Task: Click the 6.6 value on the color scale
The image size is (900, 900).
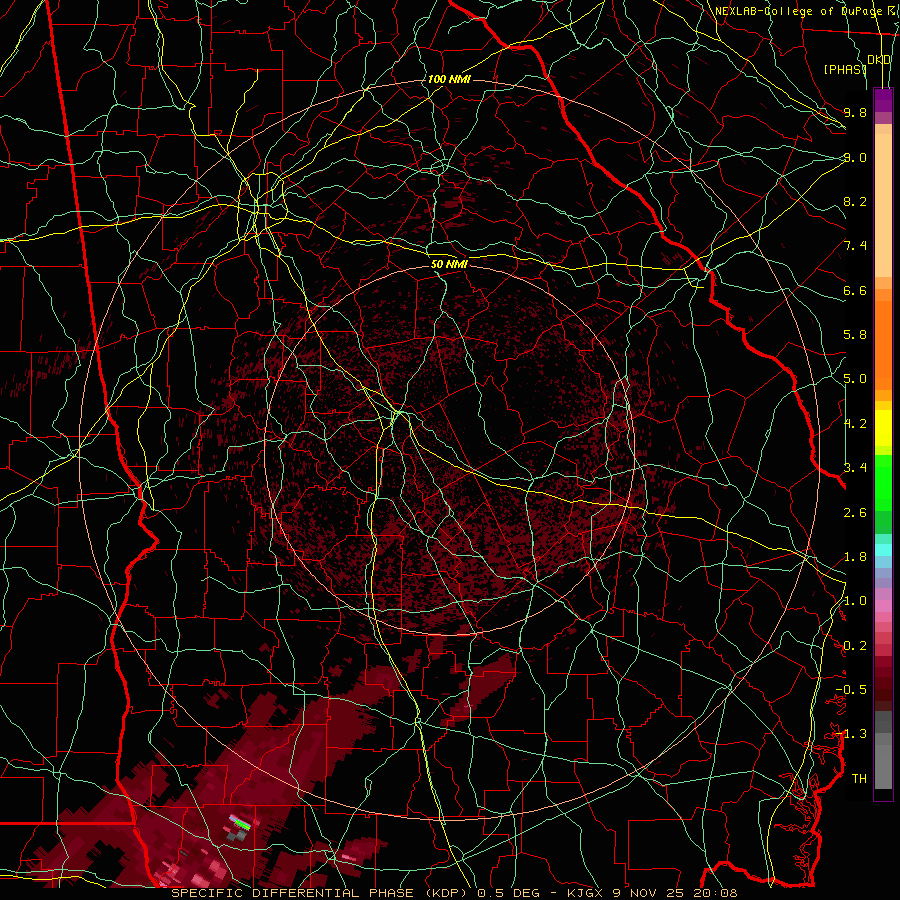Action: coord(855,290)
